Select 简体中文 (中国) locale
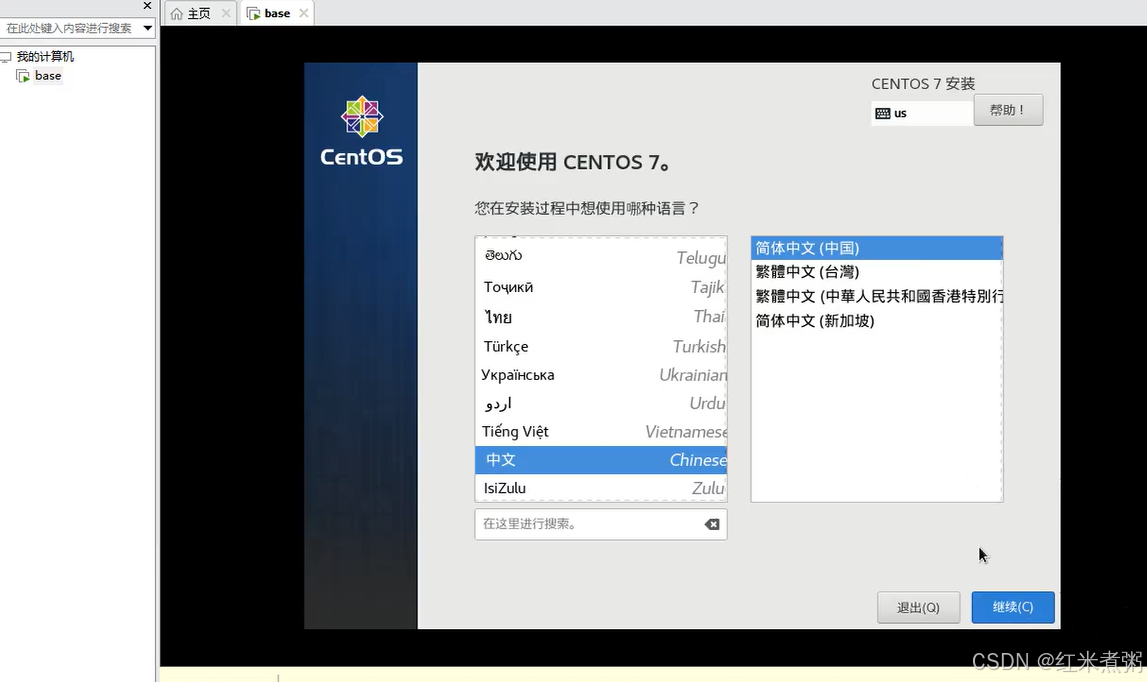Image resolution: width=1147 pixels, height=682 pixels. (x=876, y=248)
